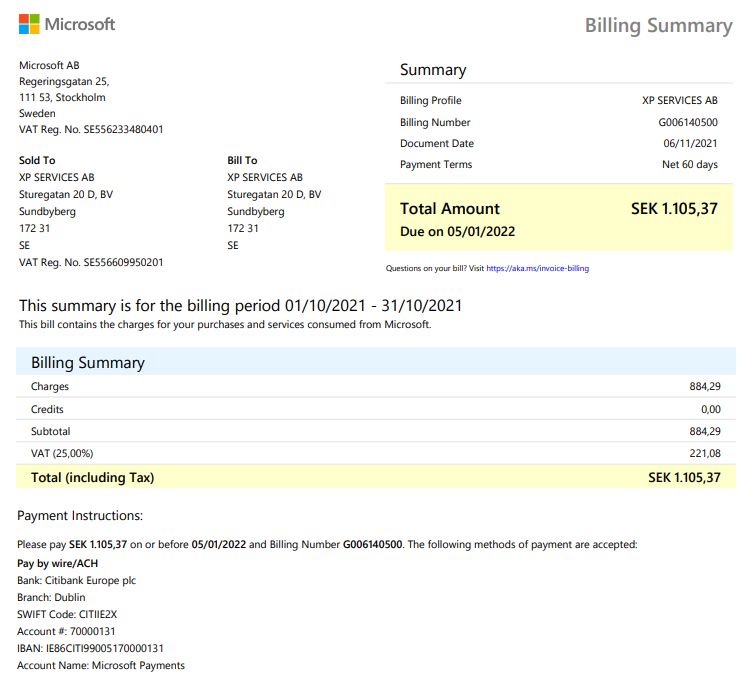Click the Credits row value 0,00
Image resolution: width=754 pixels, height=685 pixels.
click(710, 409)
